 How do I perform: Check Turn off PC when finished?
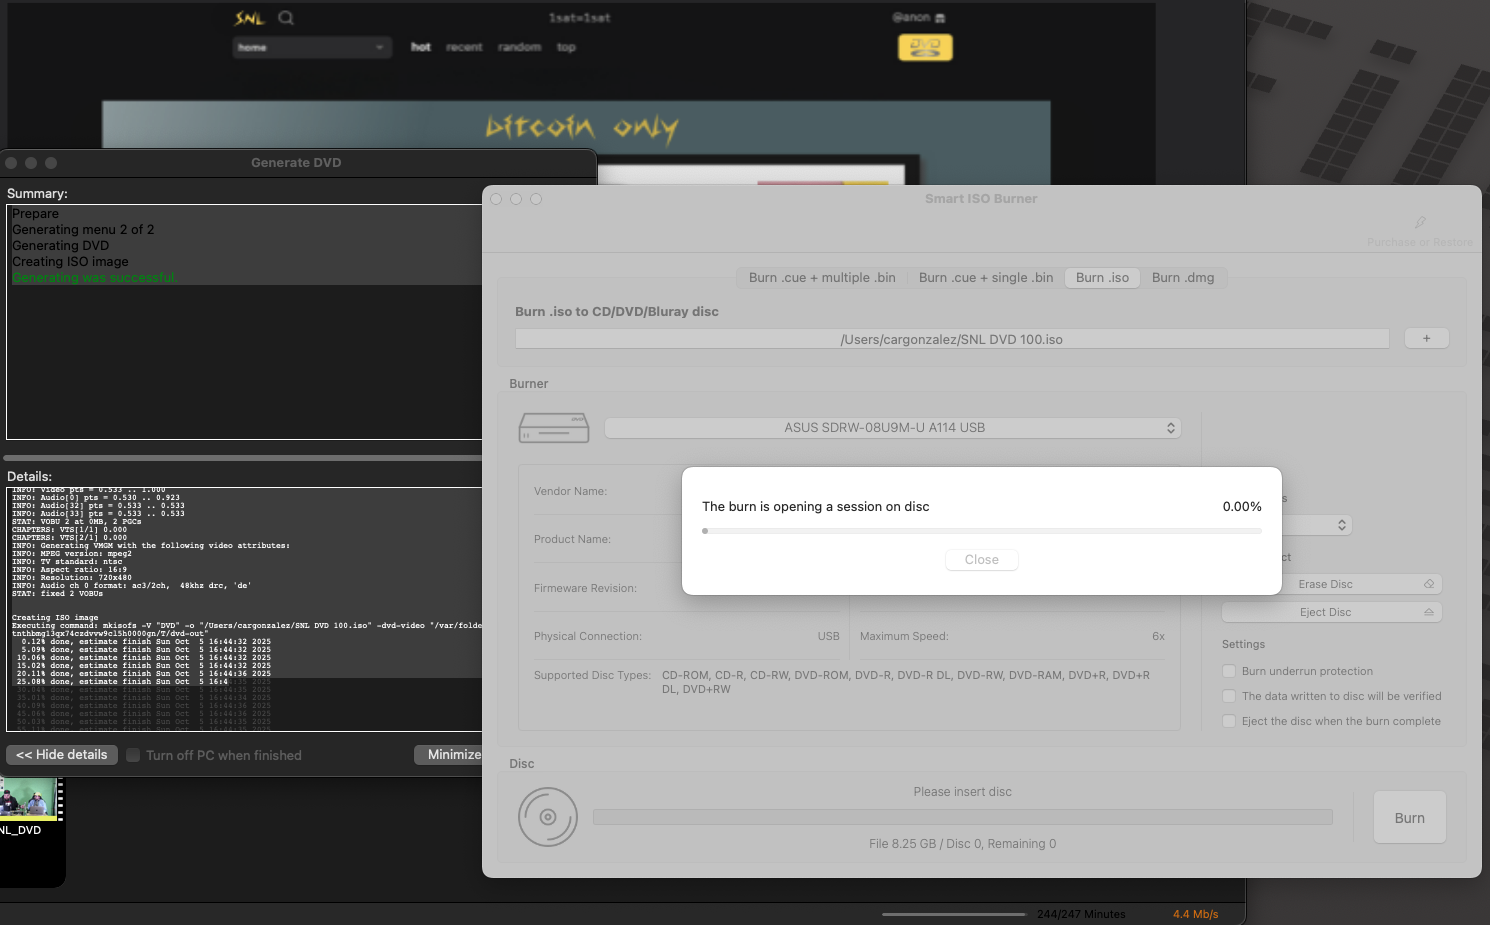(x=133, y=756)
